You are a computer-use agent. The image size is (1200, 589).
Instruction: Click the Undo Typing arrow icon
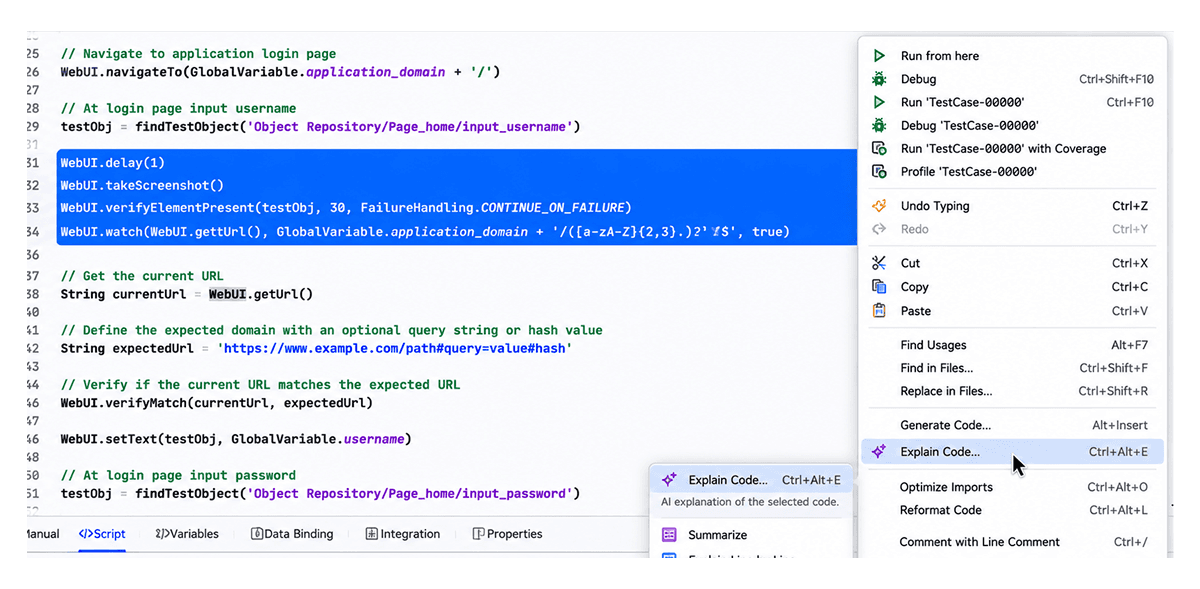pyautogui.click(x=879, y=206)
